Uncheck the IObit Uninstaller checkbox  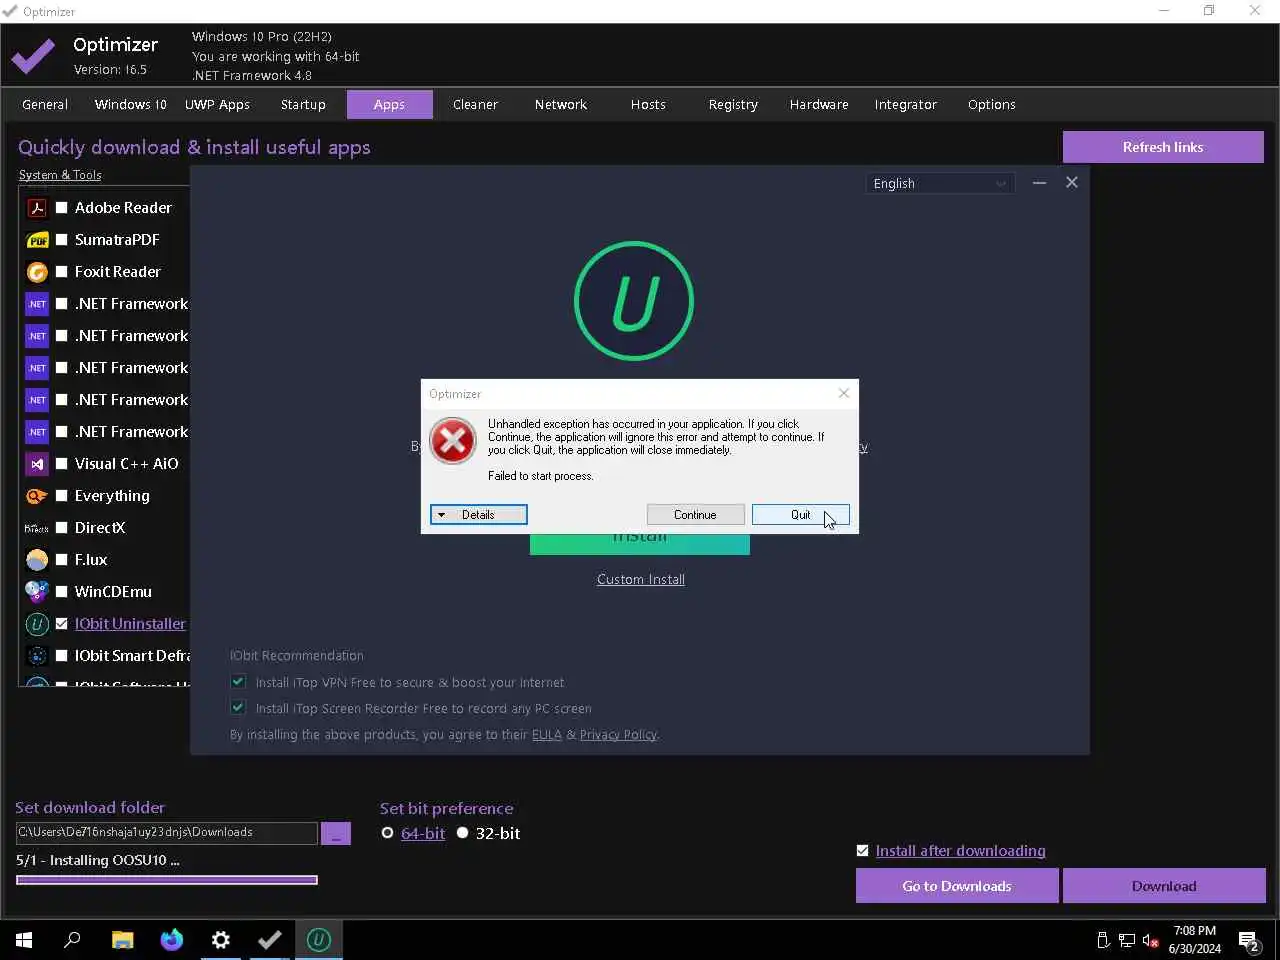(62, 624)
